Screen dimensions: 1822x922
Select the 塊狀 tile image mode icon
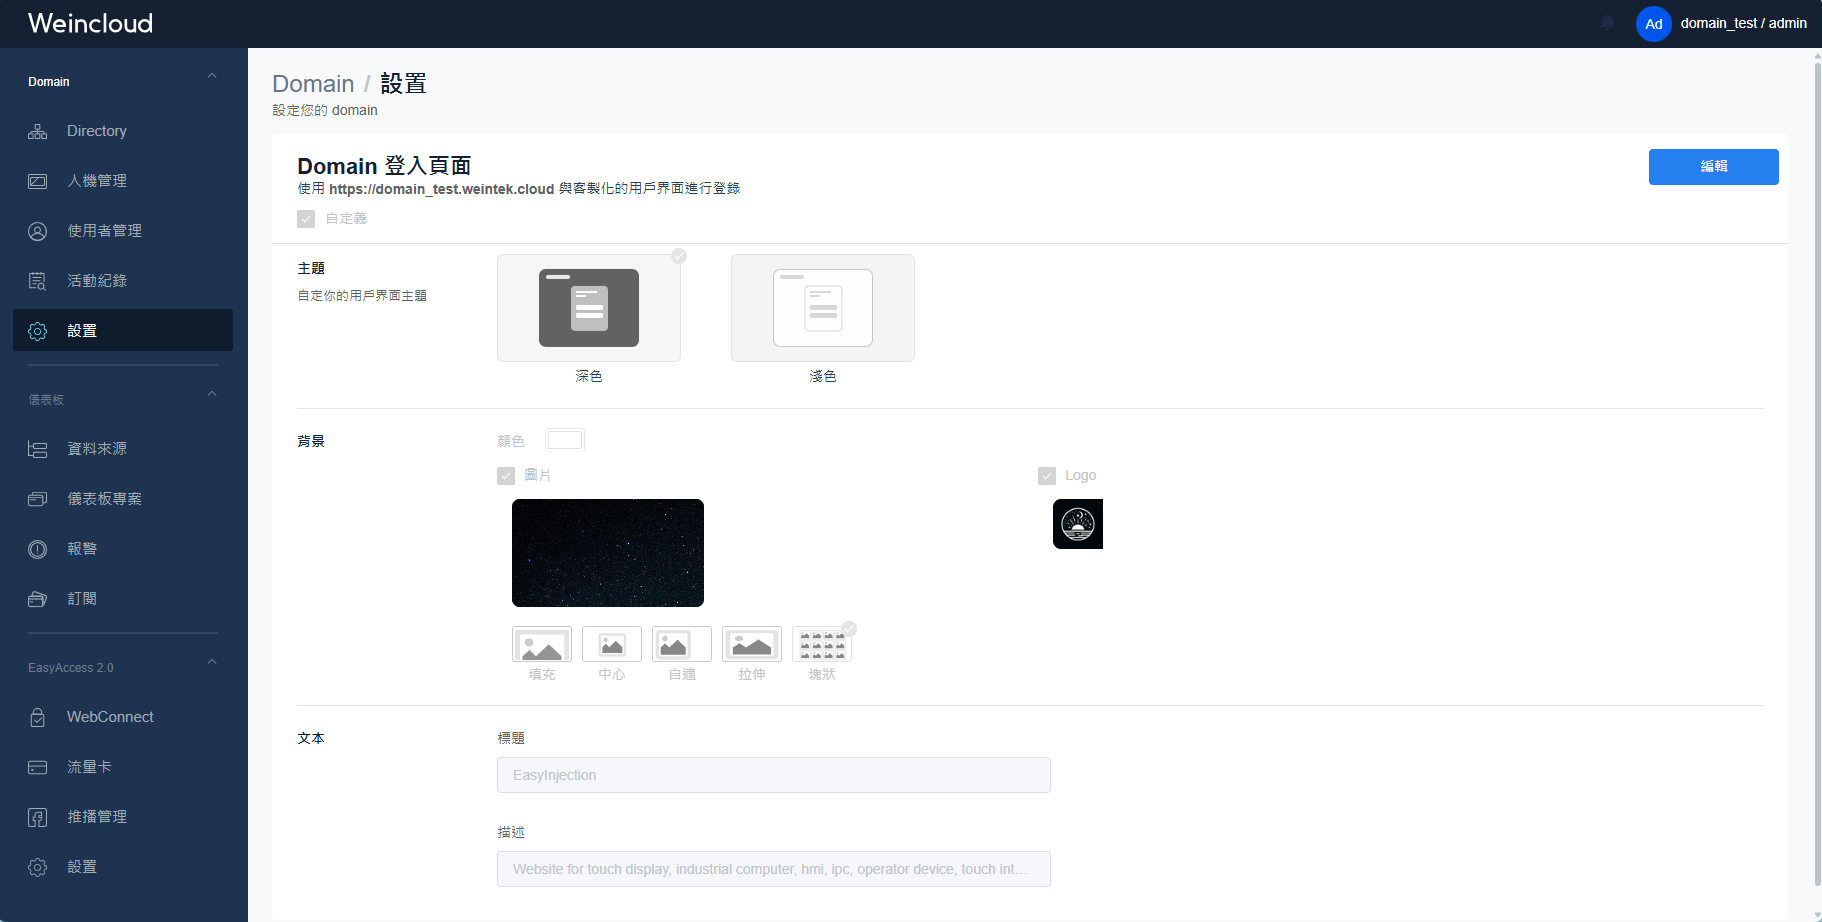pos(822,644)
